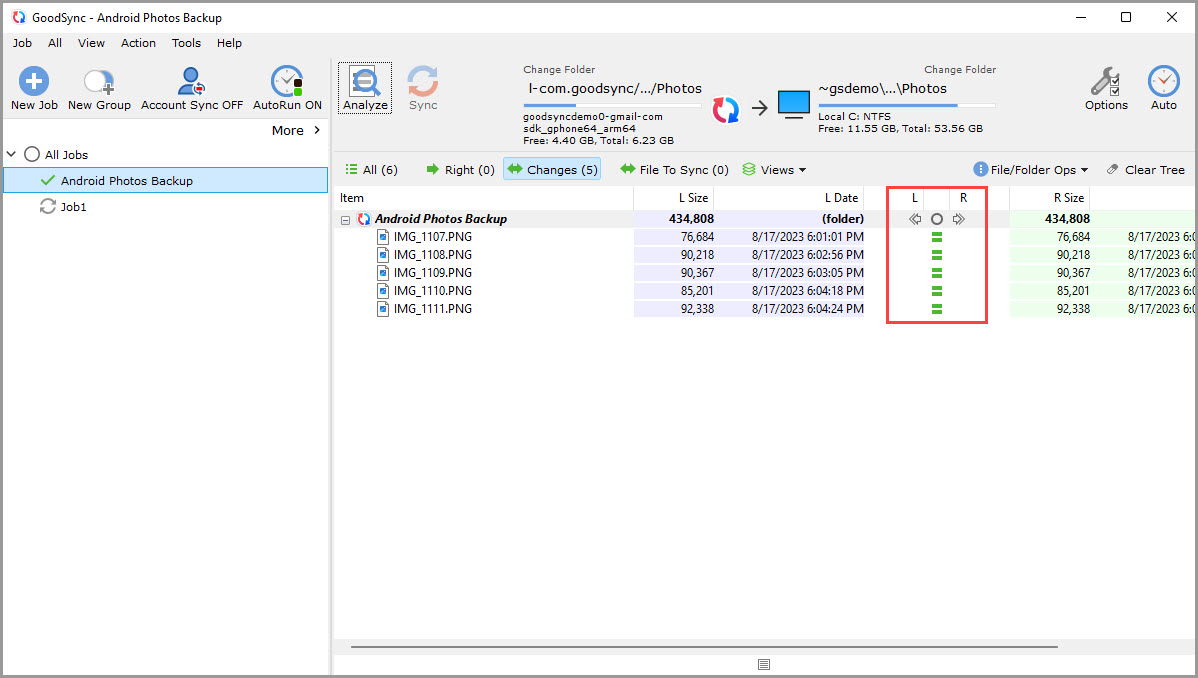
Task: Click the L Size value 76,684
Action: pos(698,237)
